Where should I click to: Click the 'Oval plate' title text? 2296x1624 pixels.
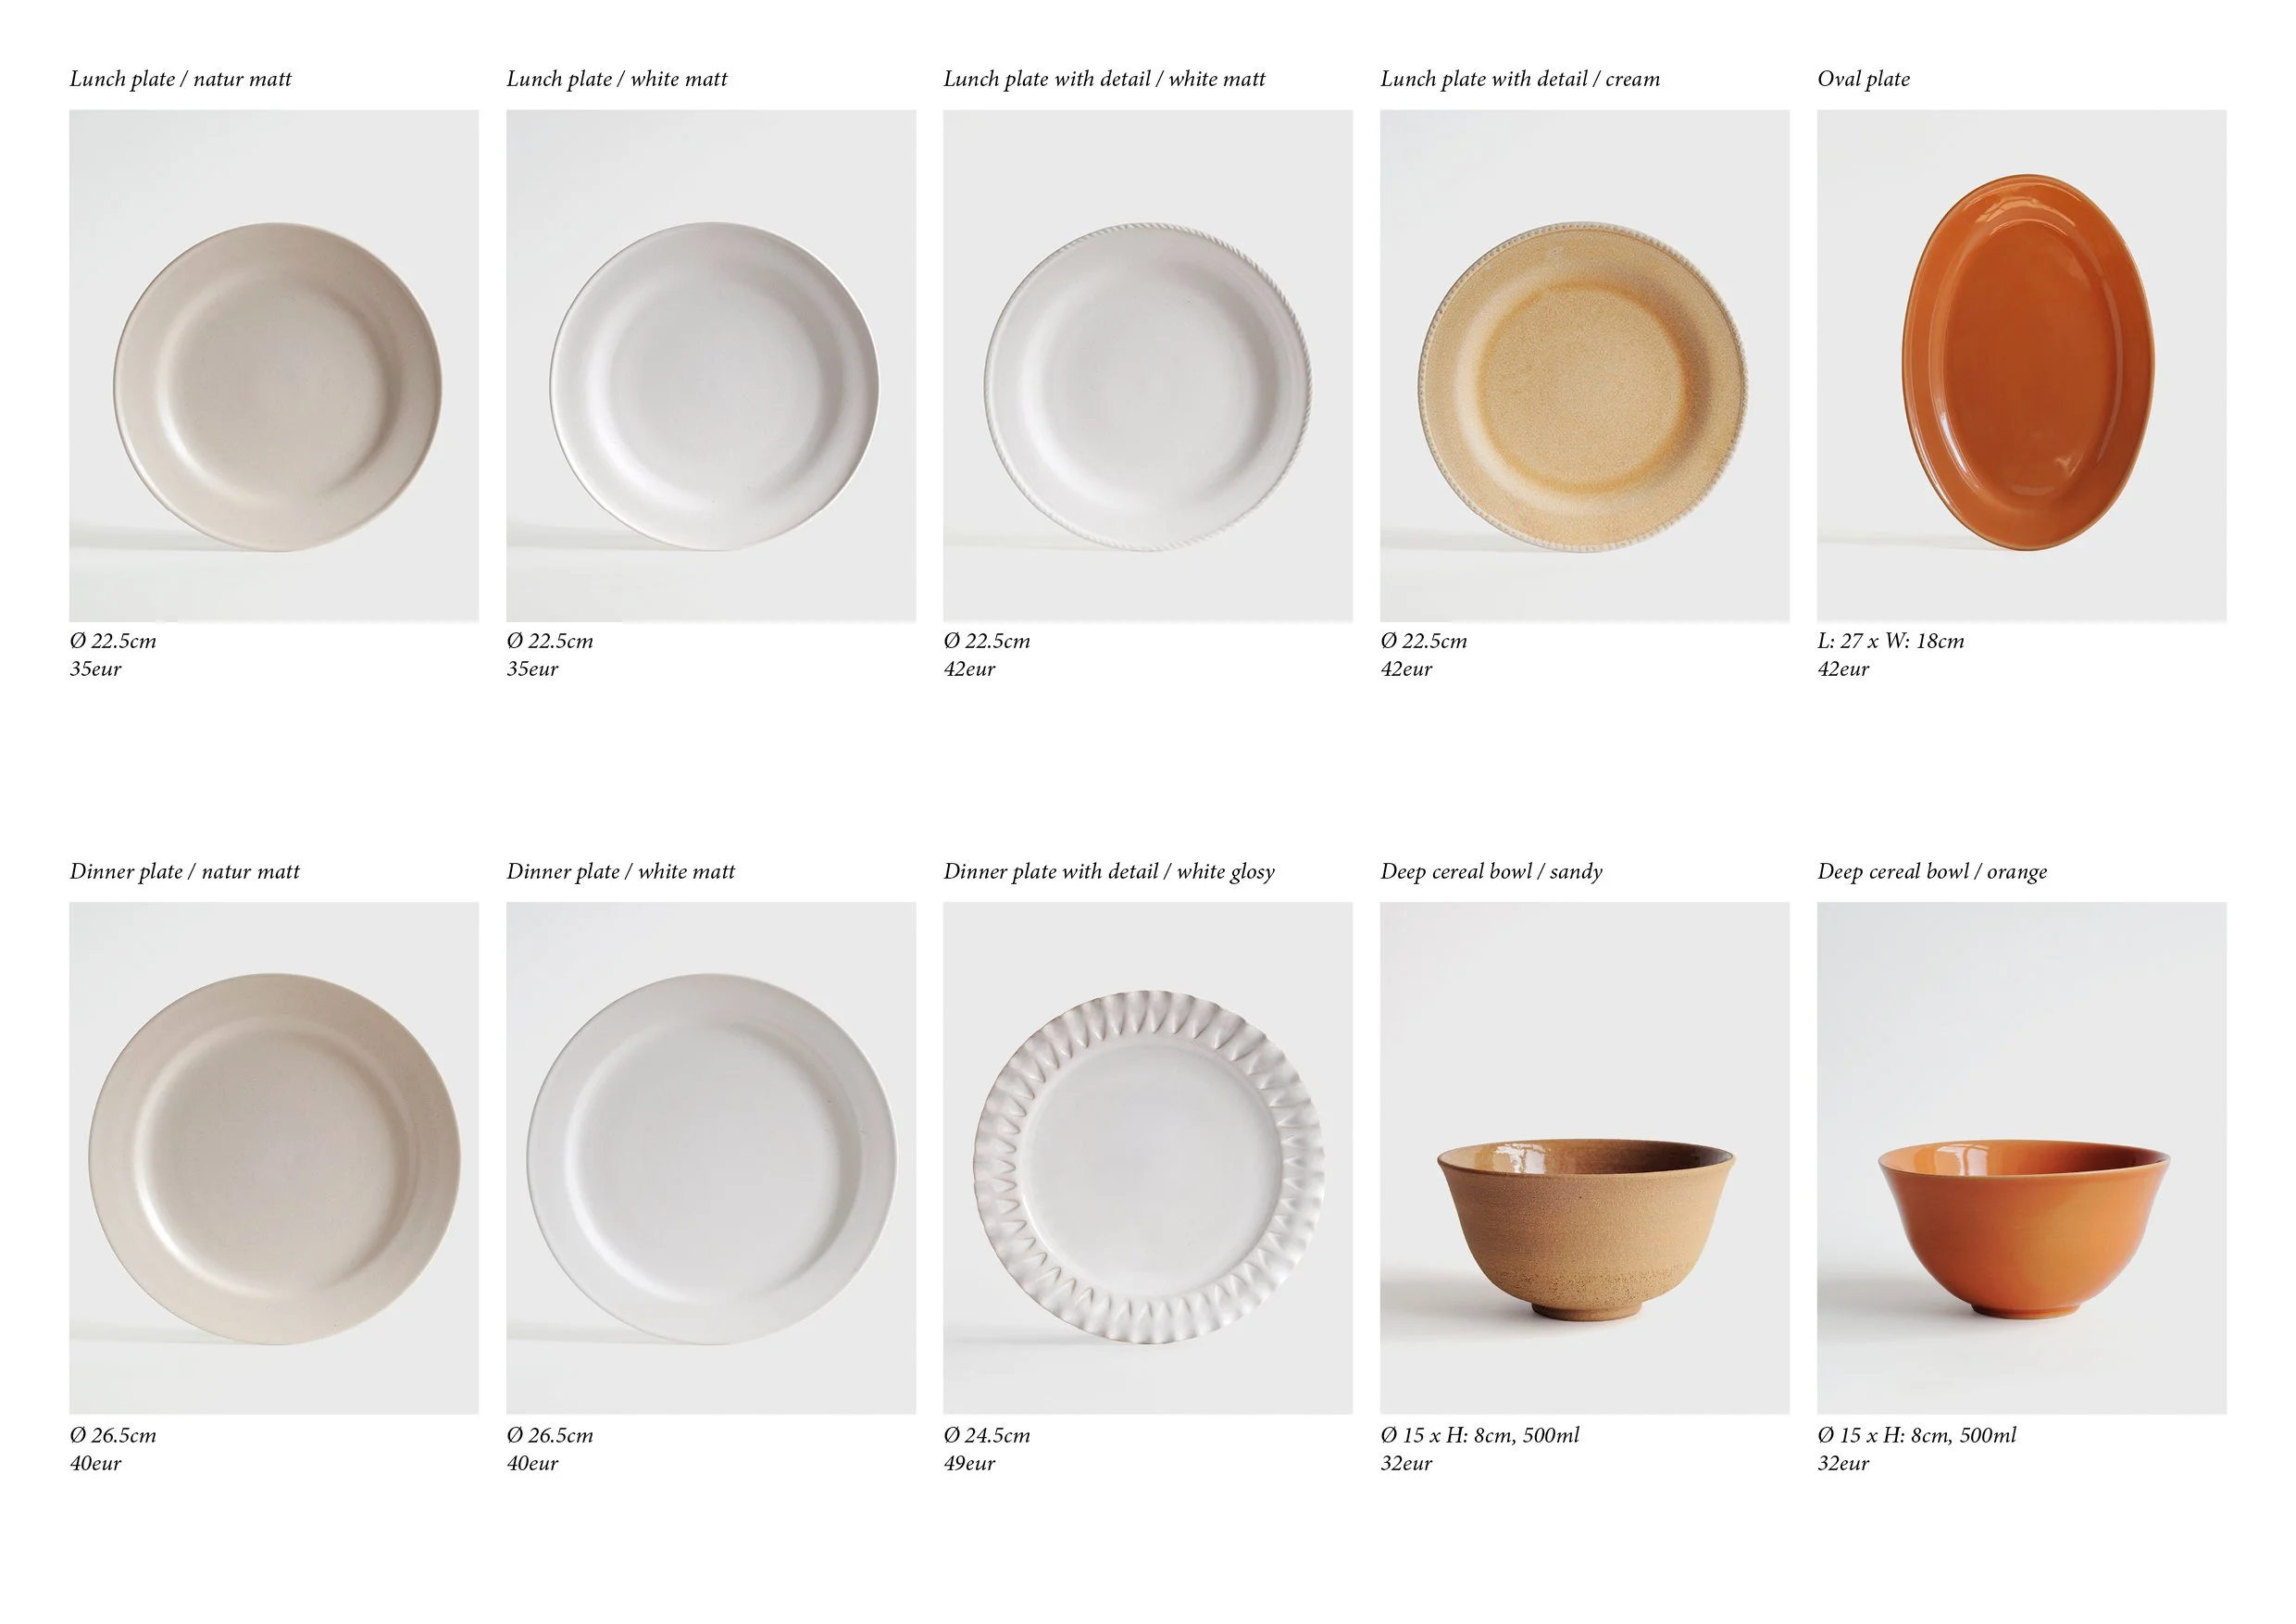pos(1863,79)
